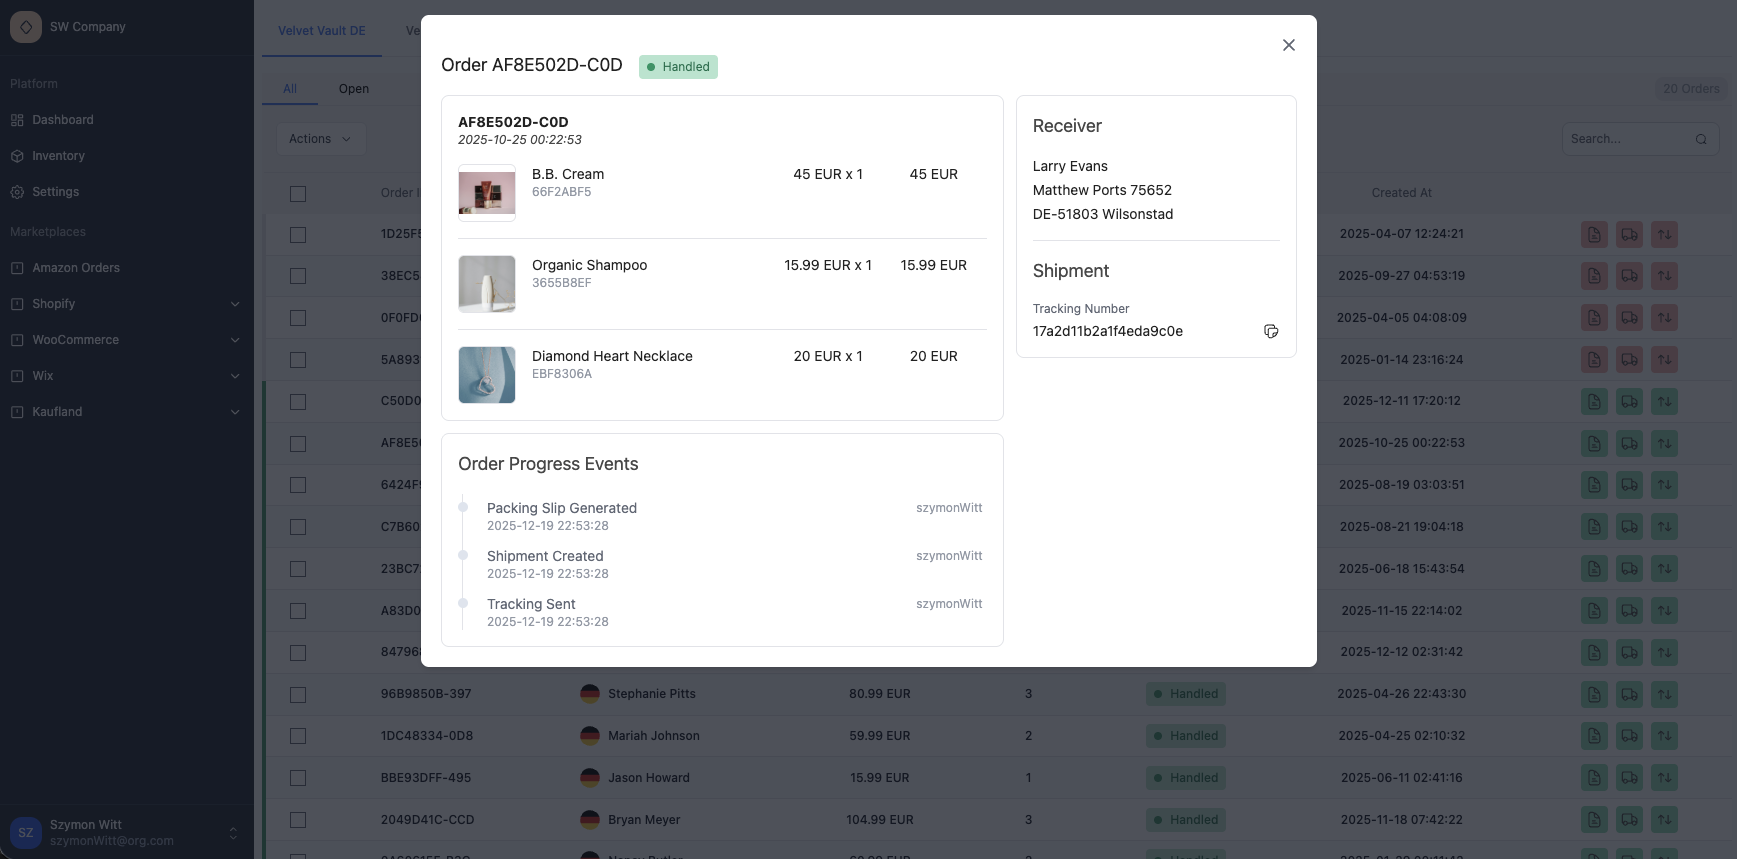
Task: Close the order details dialog
Action: click(1289, 45)
